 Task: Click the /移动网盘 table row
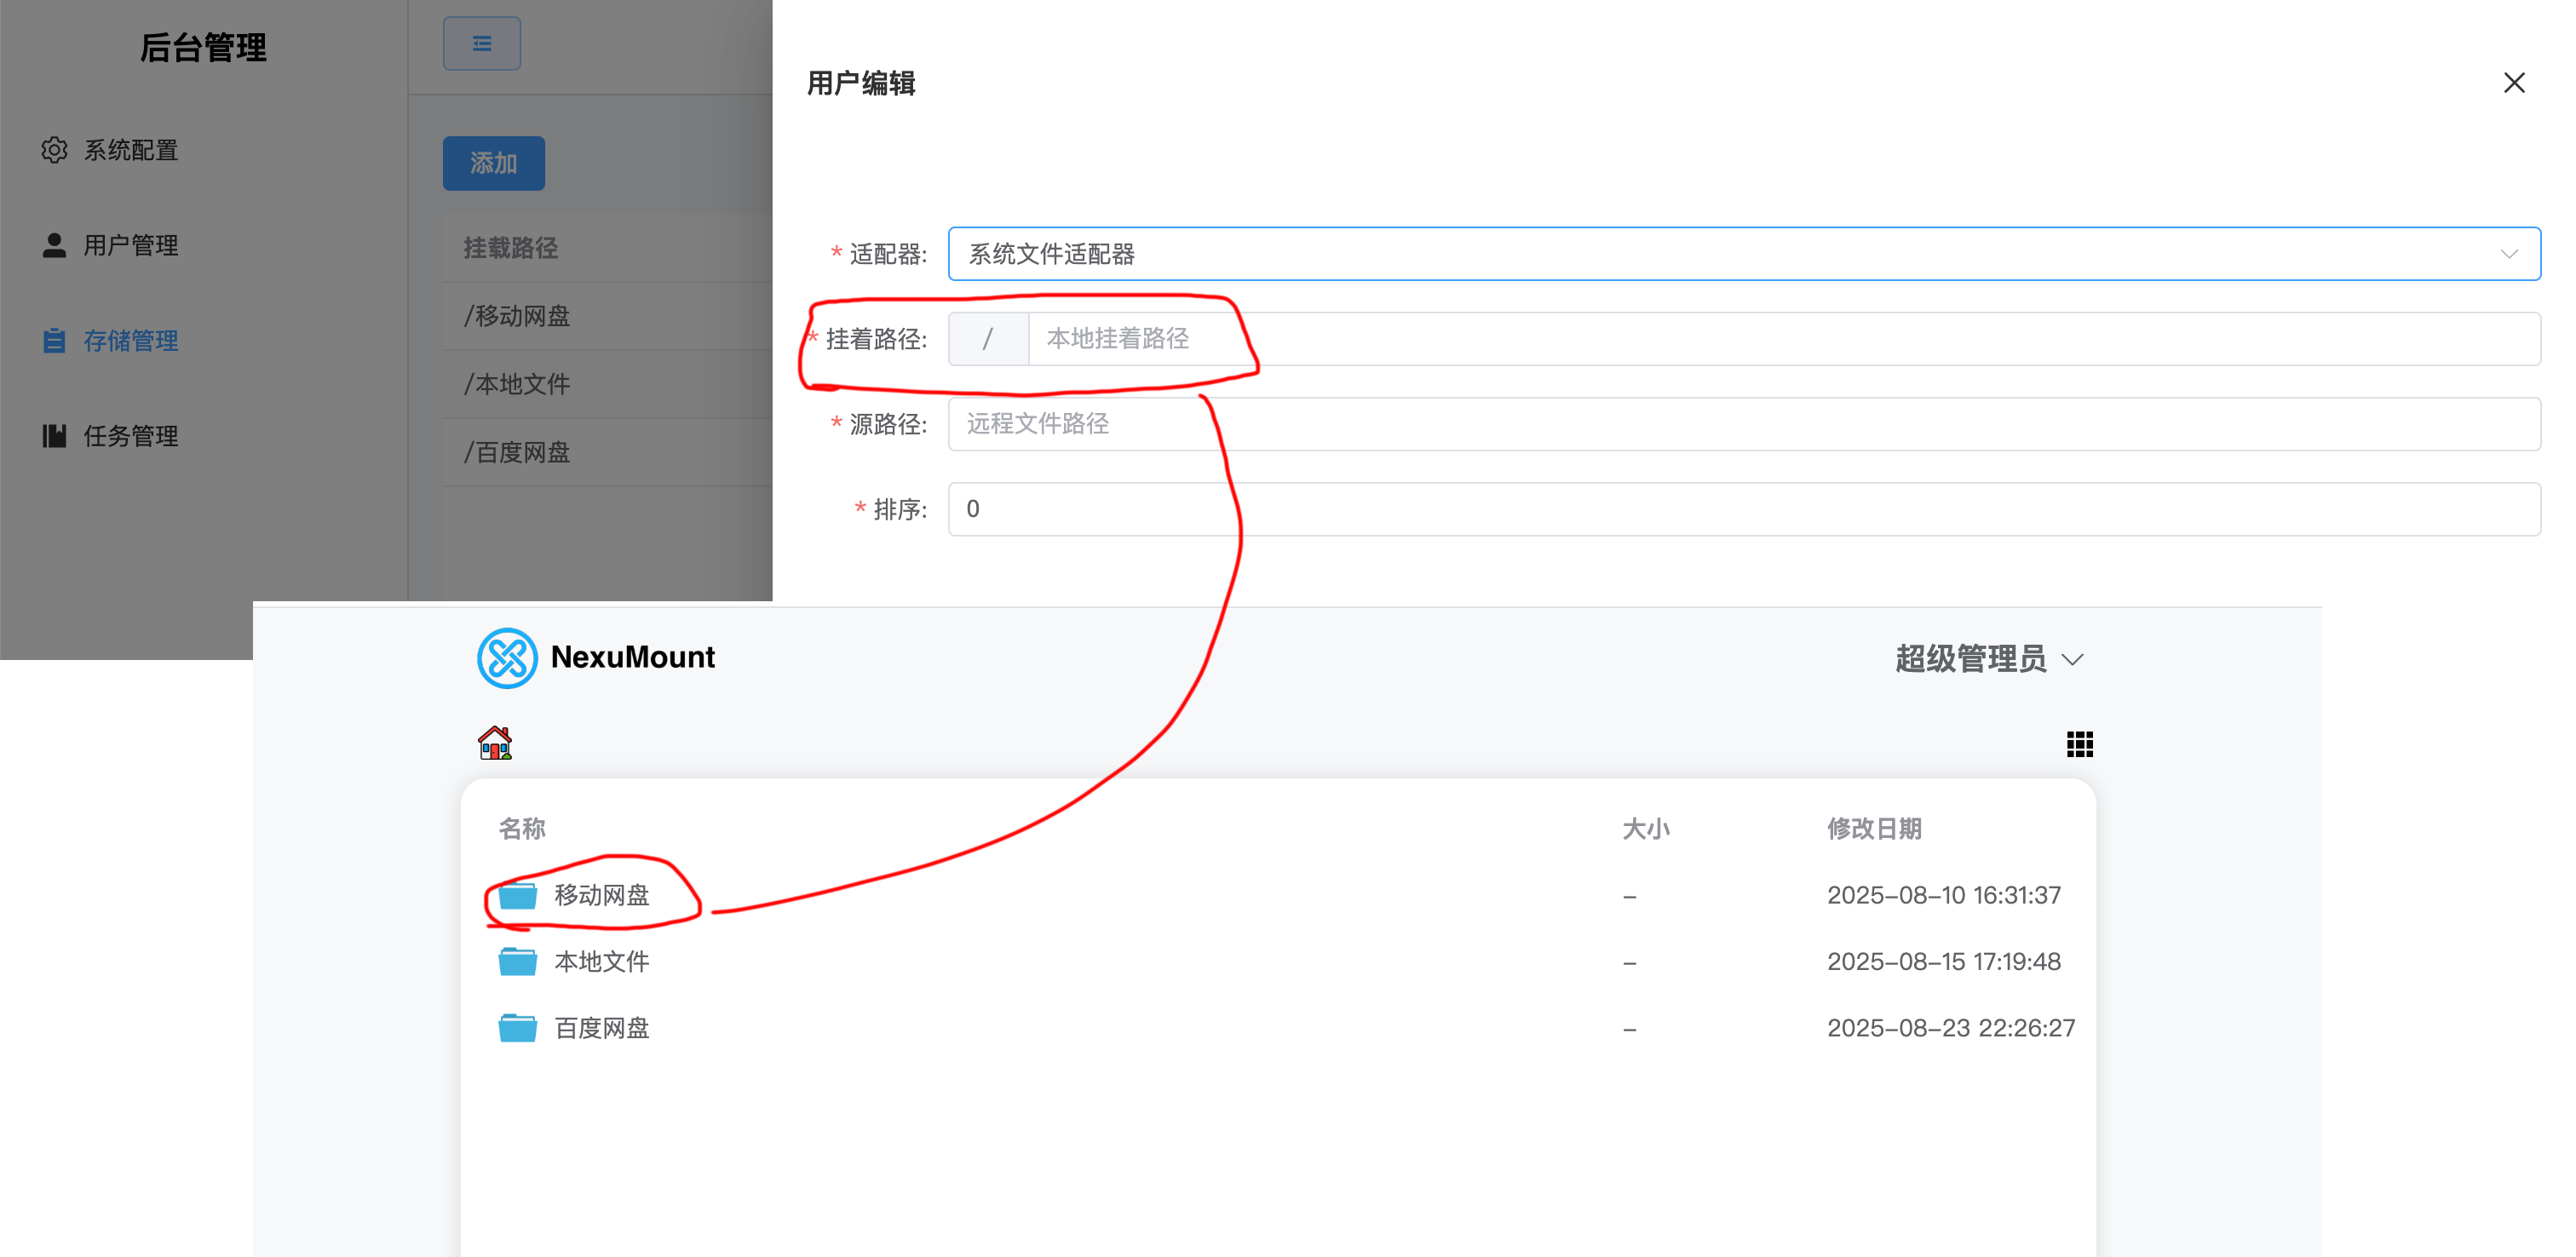pos(608,316)
